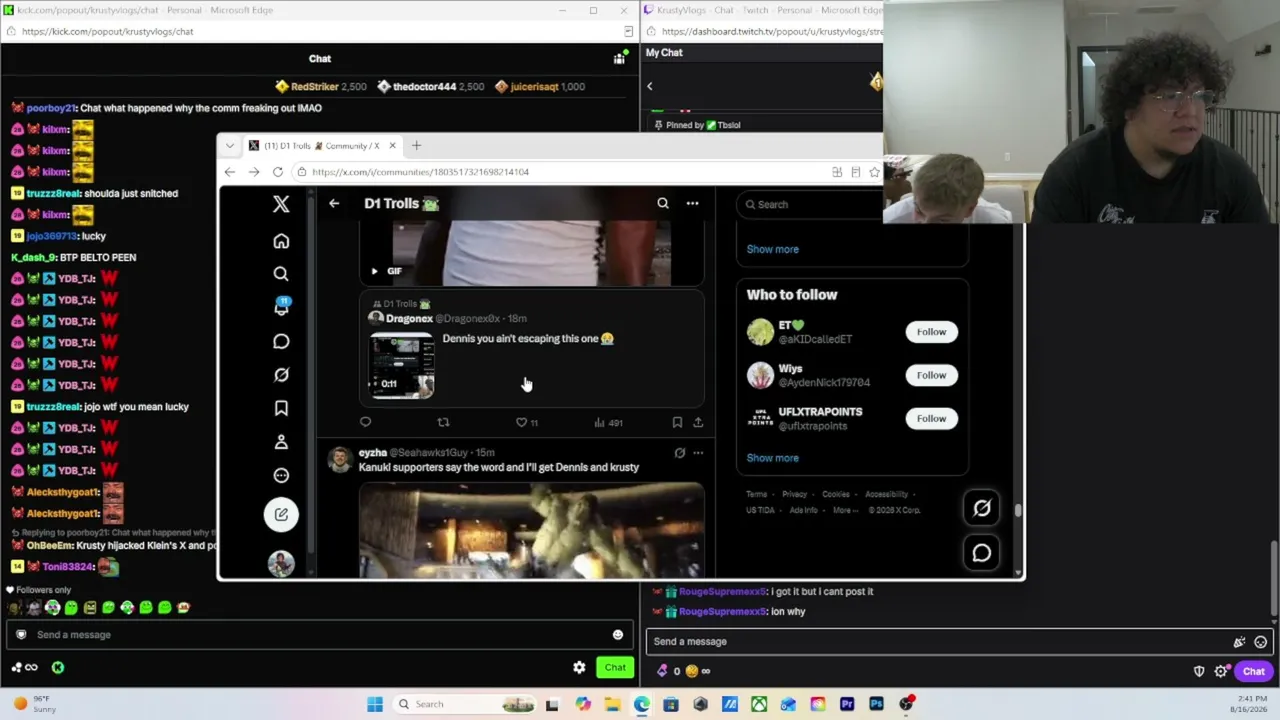This screenshot has height=720, width=1280.
Task: Send Twitch message with purple Chat button
Action: pos(1254,672)
